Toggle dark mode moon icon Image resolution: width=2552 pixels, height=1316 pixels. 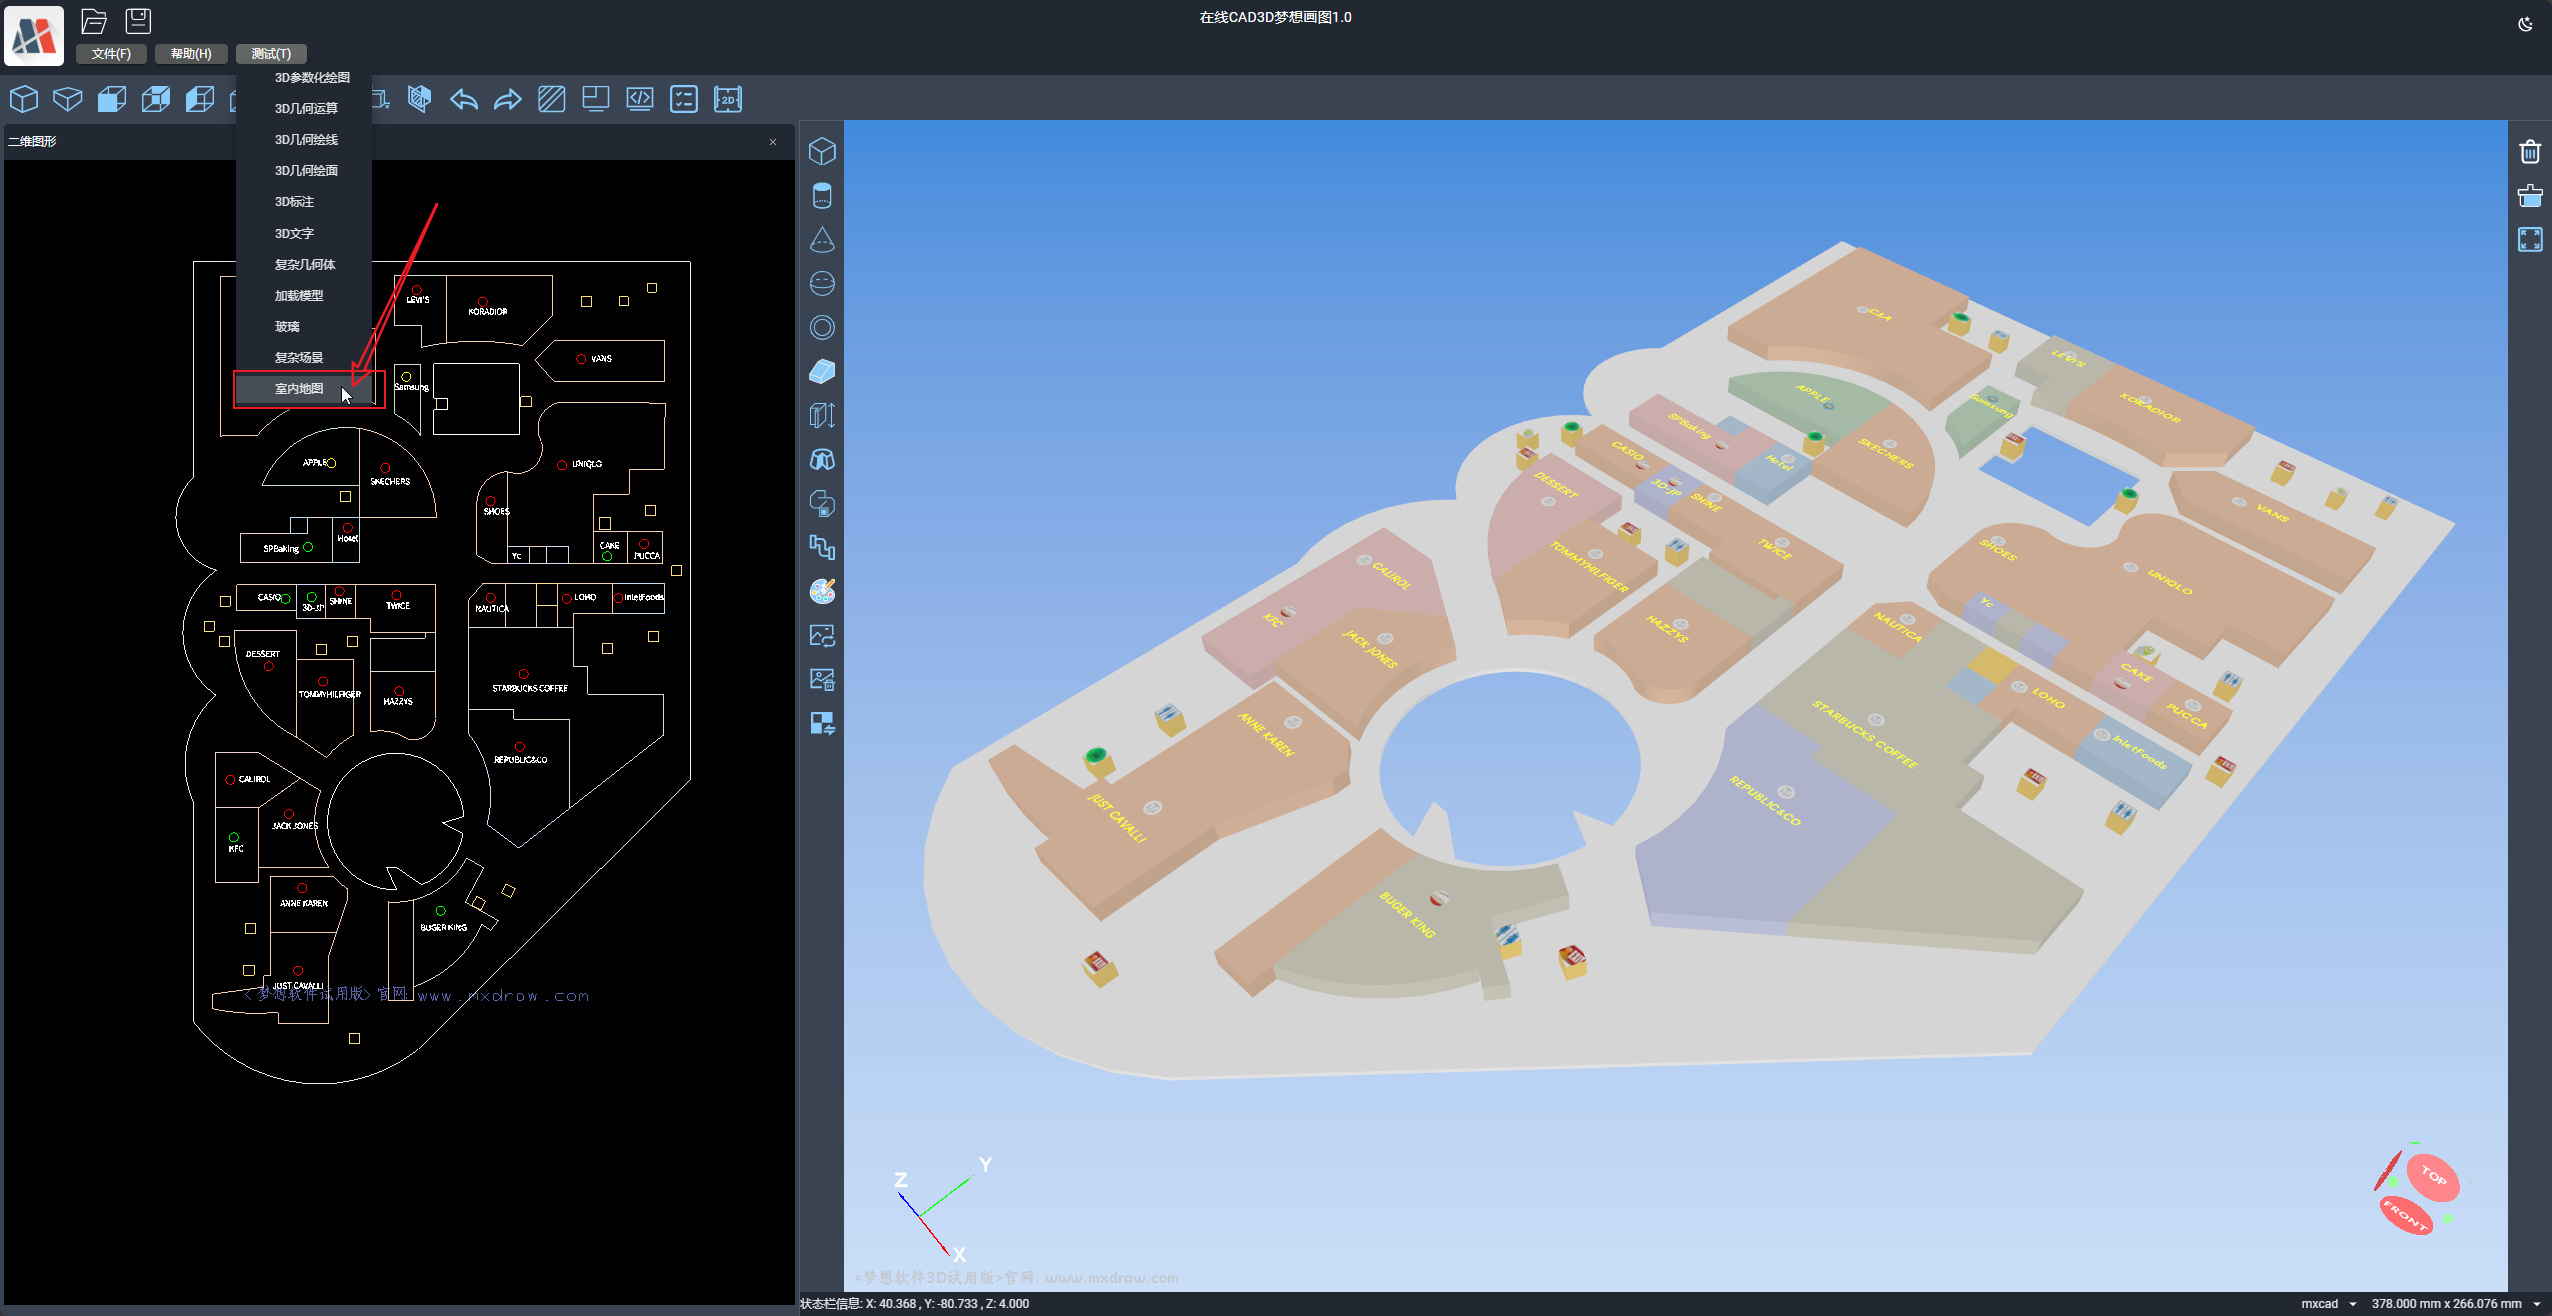2525,24
